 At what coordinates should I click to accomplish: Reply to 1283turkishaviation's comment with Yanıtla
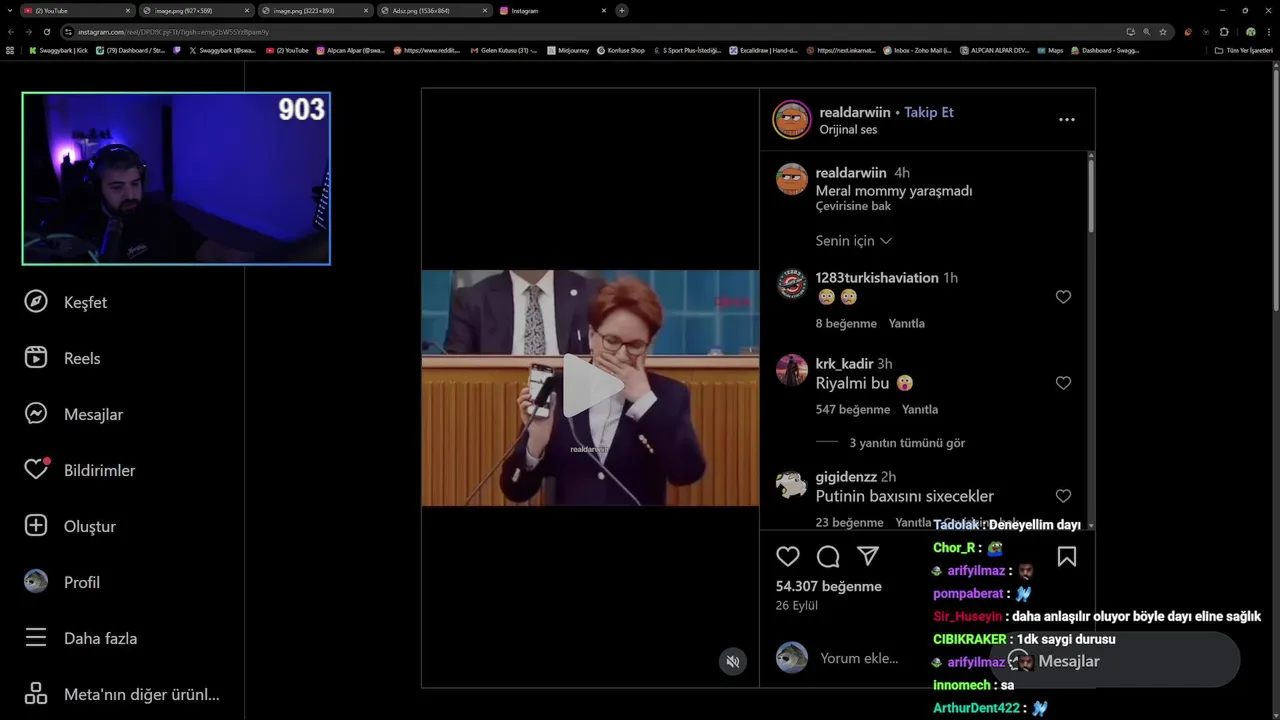907,324
